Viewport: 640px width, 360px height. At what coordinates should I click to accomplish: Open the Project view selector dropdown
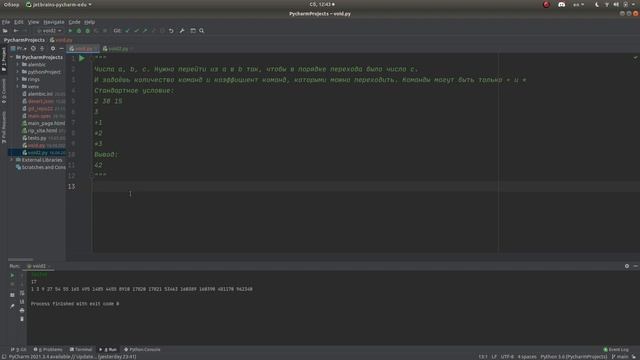tap(19, 49)
